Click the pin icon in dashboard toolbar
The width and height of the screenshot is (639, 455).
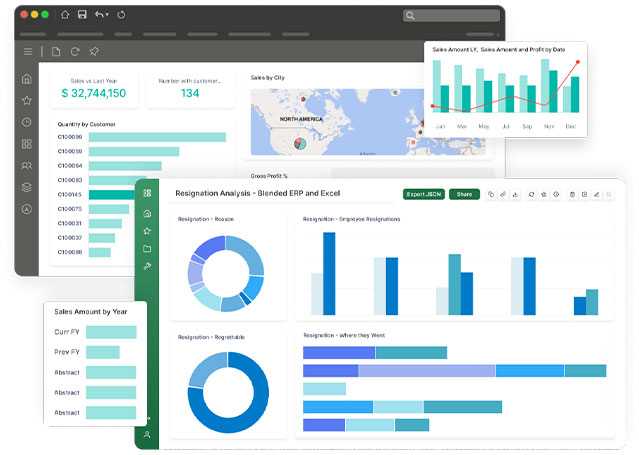coord(93,51)
